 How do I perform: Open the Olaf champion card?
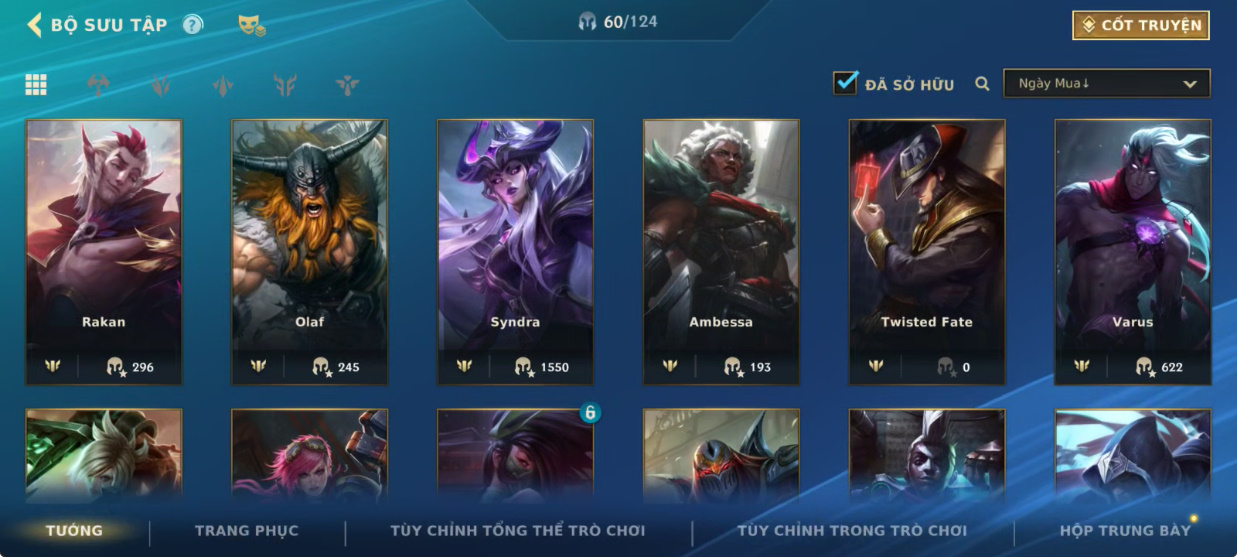pos(309,252)
